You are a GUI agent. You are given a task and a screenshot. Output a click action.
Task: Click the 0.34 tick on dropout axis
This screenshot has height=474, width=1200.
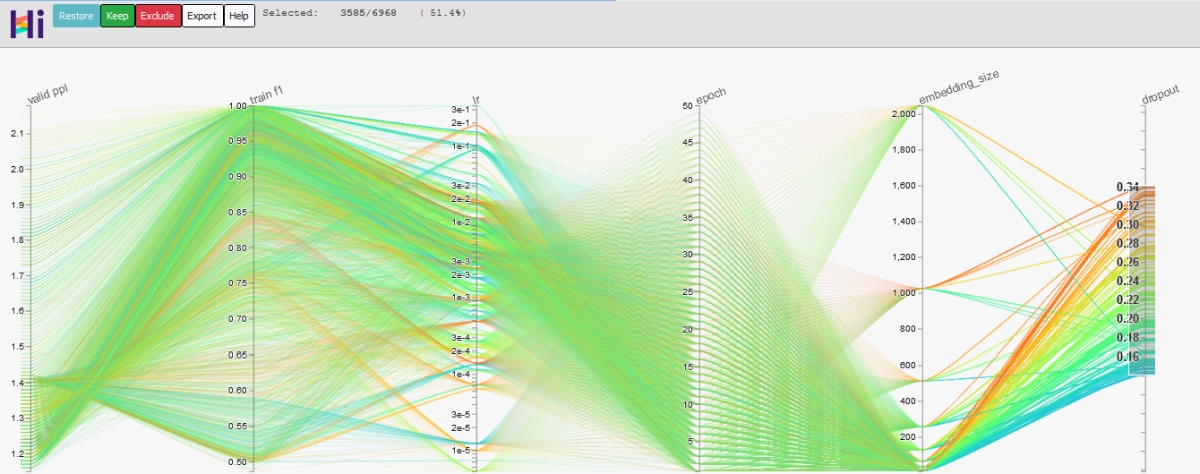[x=1128, y=187]
